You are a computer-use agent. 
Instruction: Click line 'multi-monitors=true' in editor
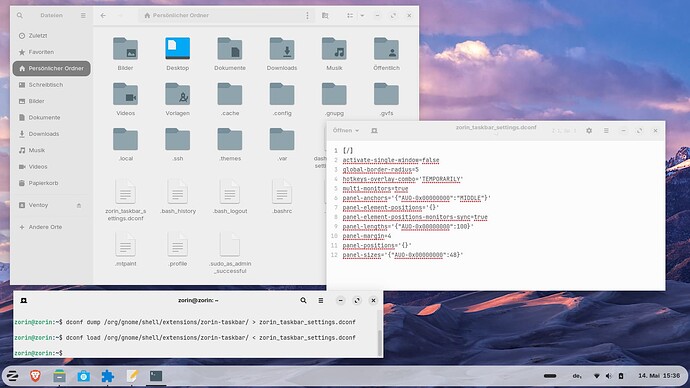point(375,189)
